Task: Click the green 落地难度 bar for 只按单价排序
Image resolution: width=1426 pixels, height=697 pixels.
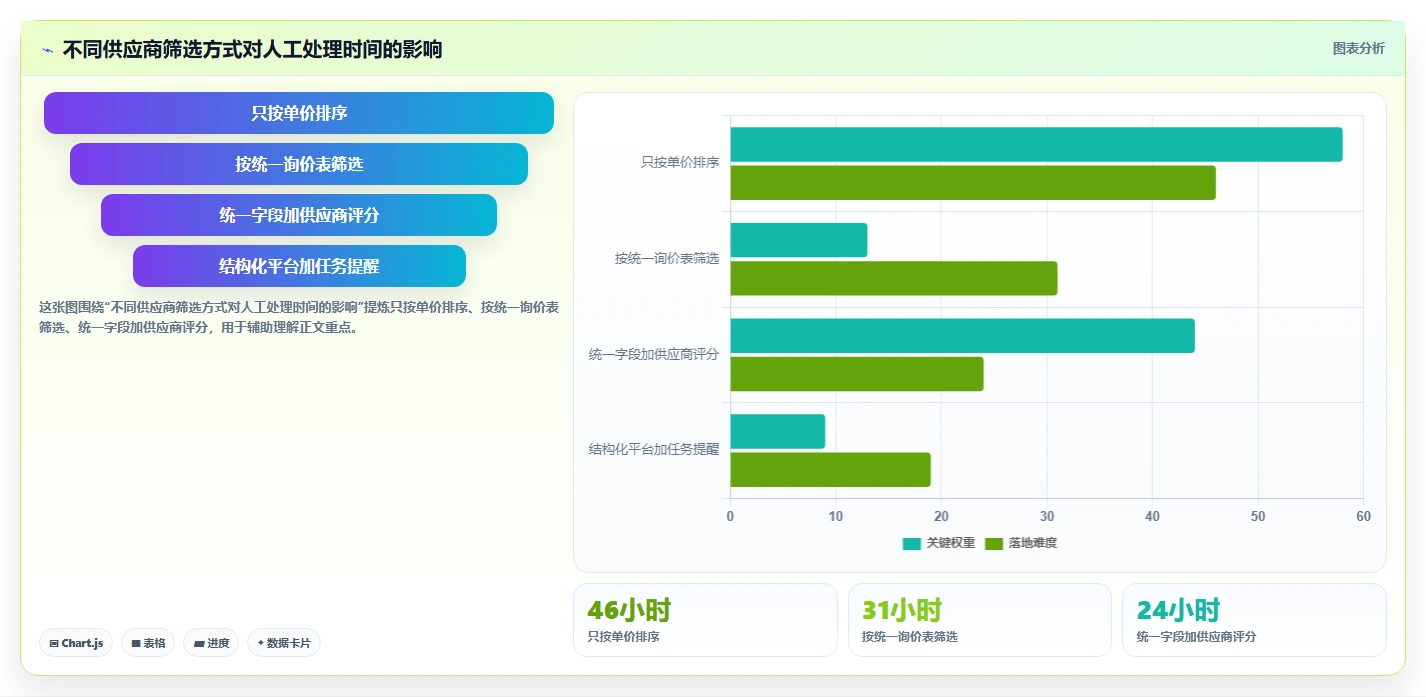Action: tap(973, 183)
